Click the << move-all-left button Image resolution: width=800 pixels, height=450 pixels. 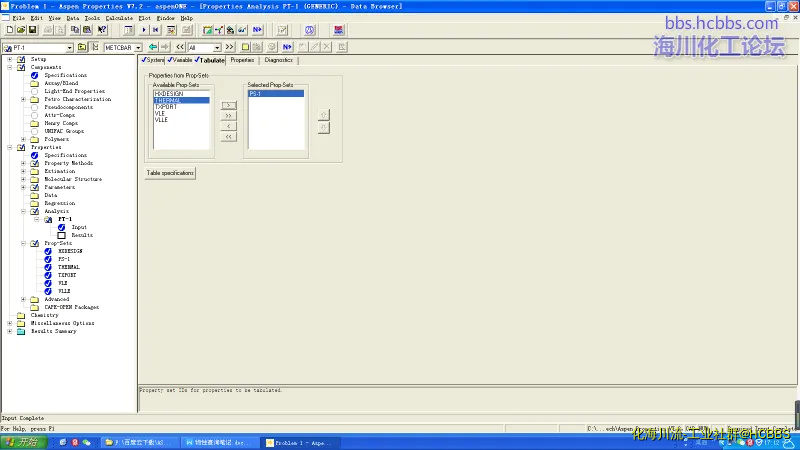229,137
